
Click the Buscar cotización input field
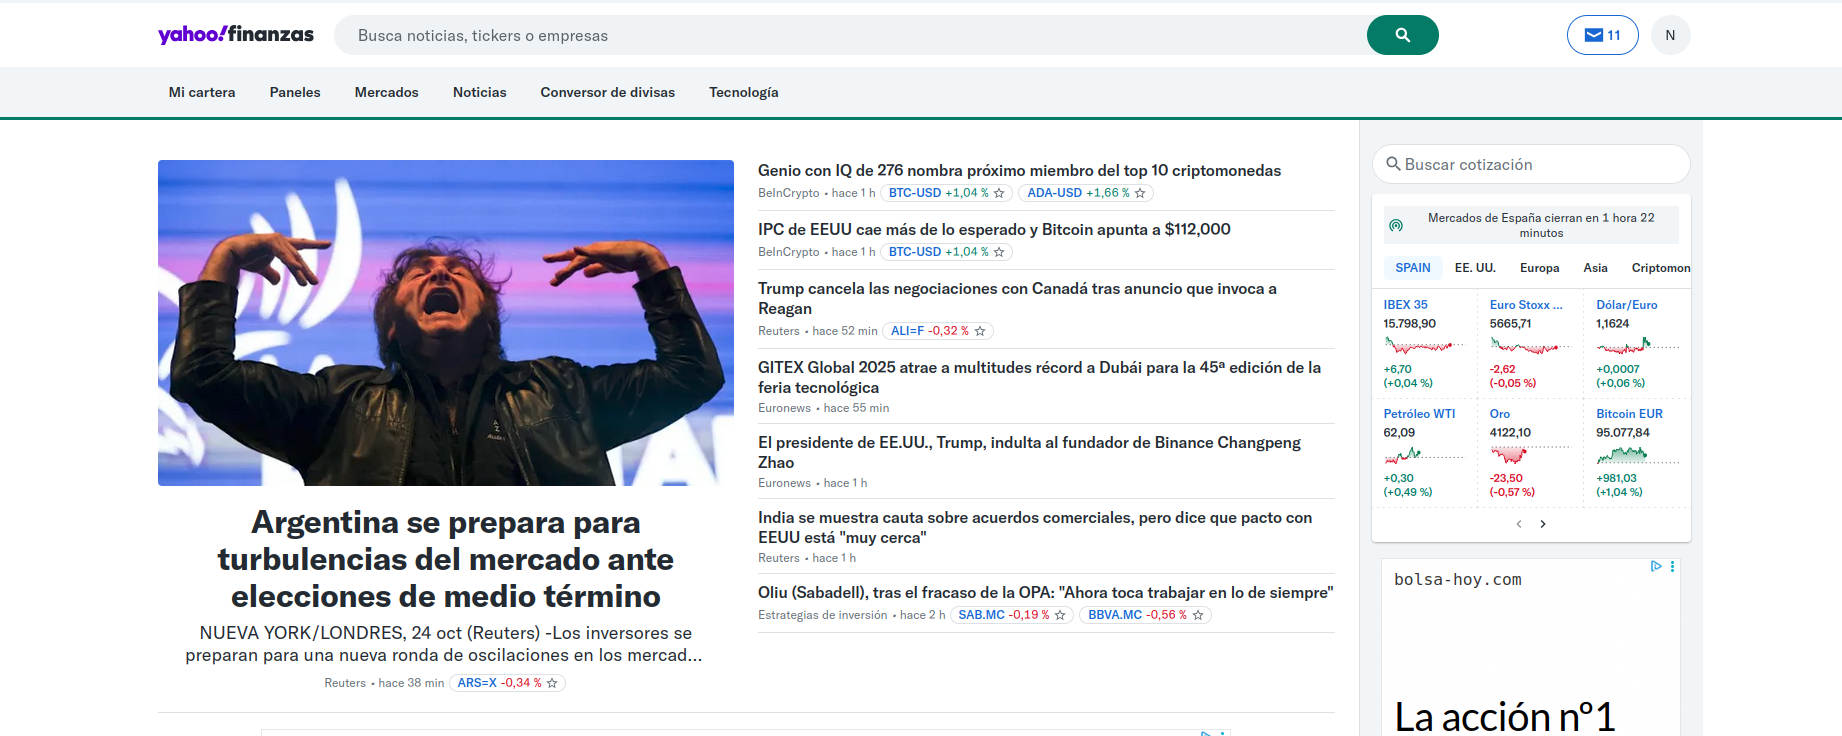(1531, 164)
